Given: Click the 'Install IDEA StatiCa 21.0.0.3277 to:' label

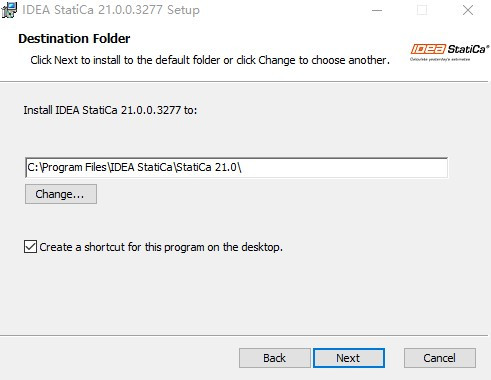Looking at the screenshot, I should [110, 110].
